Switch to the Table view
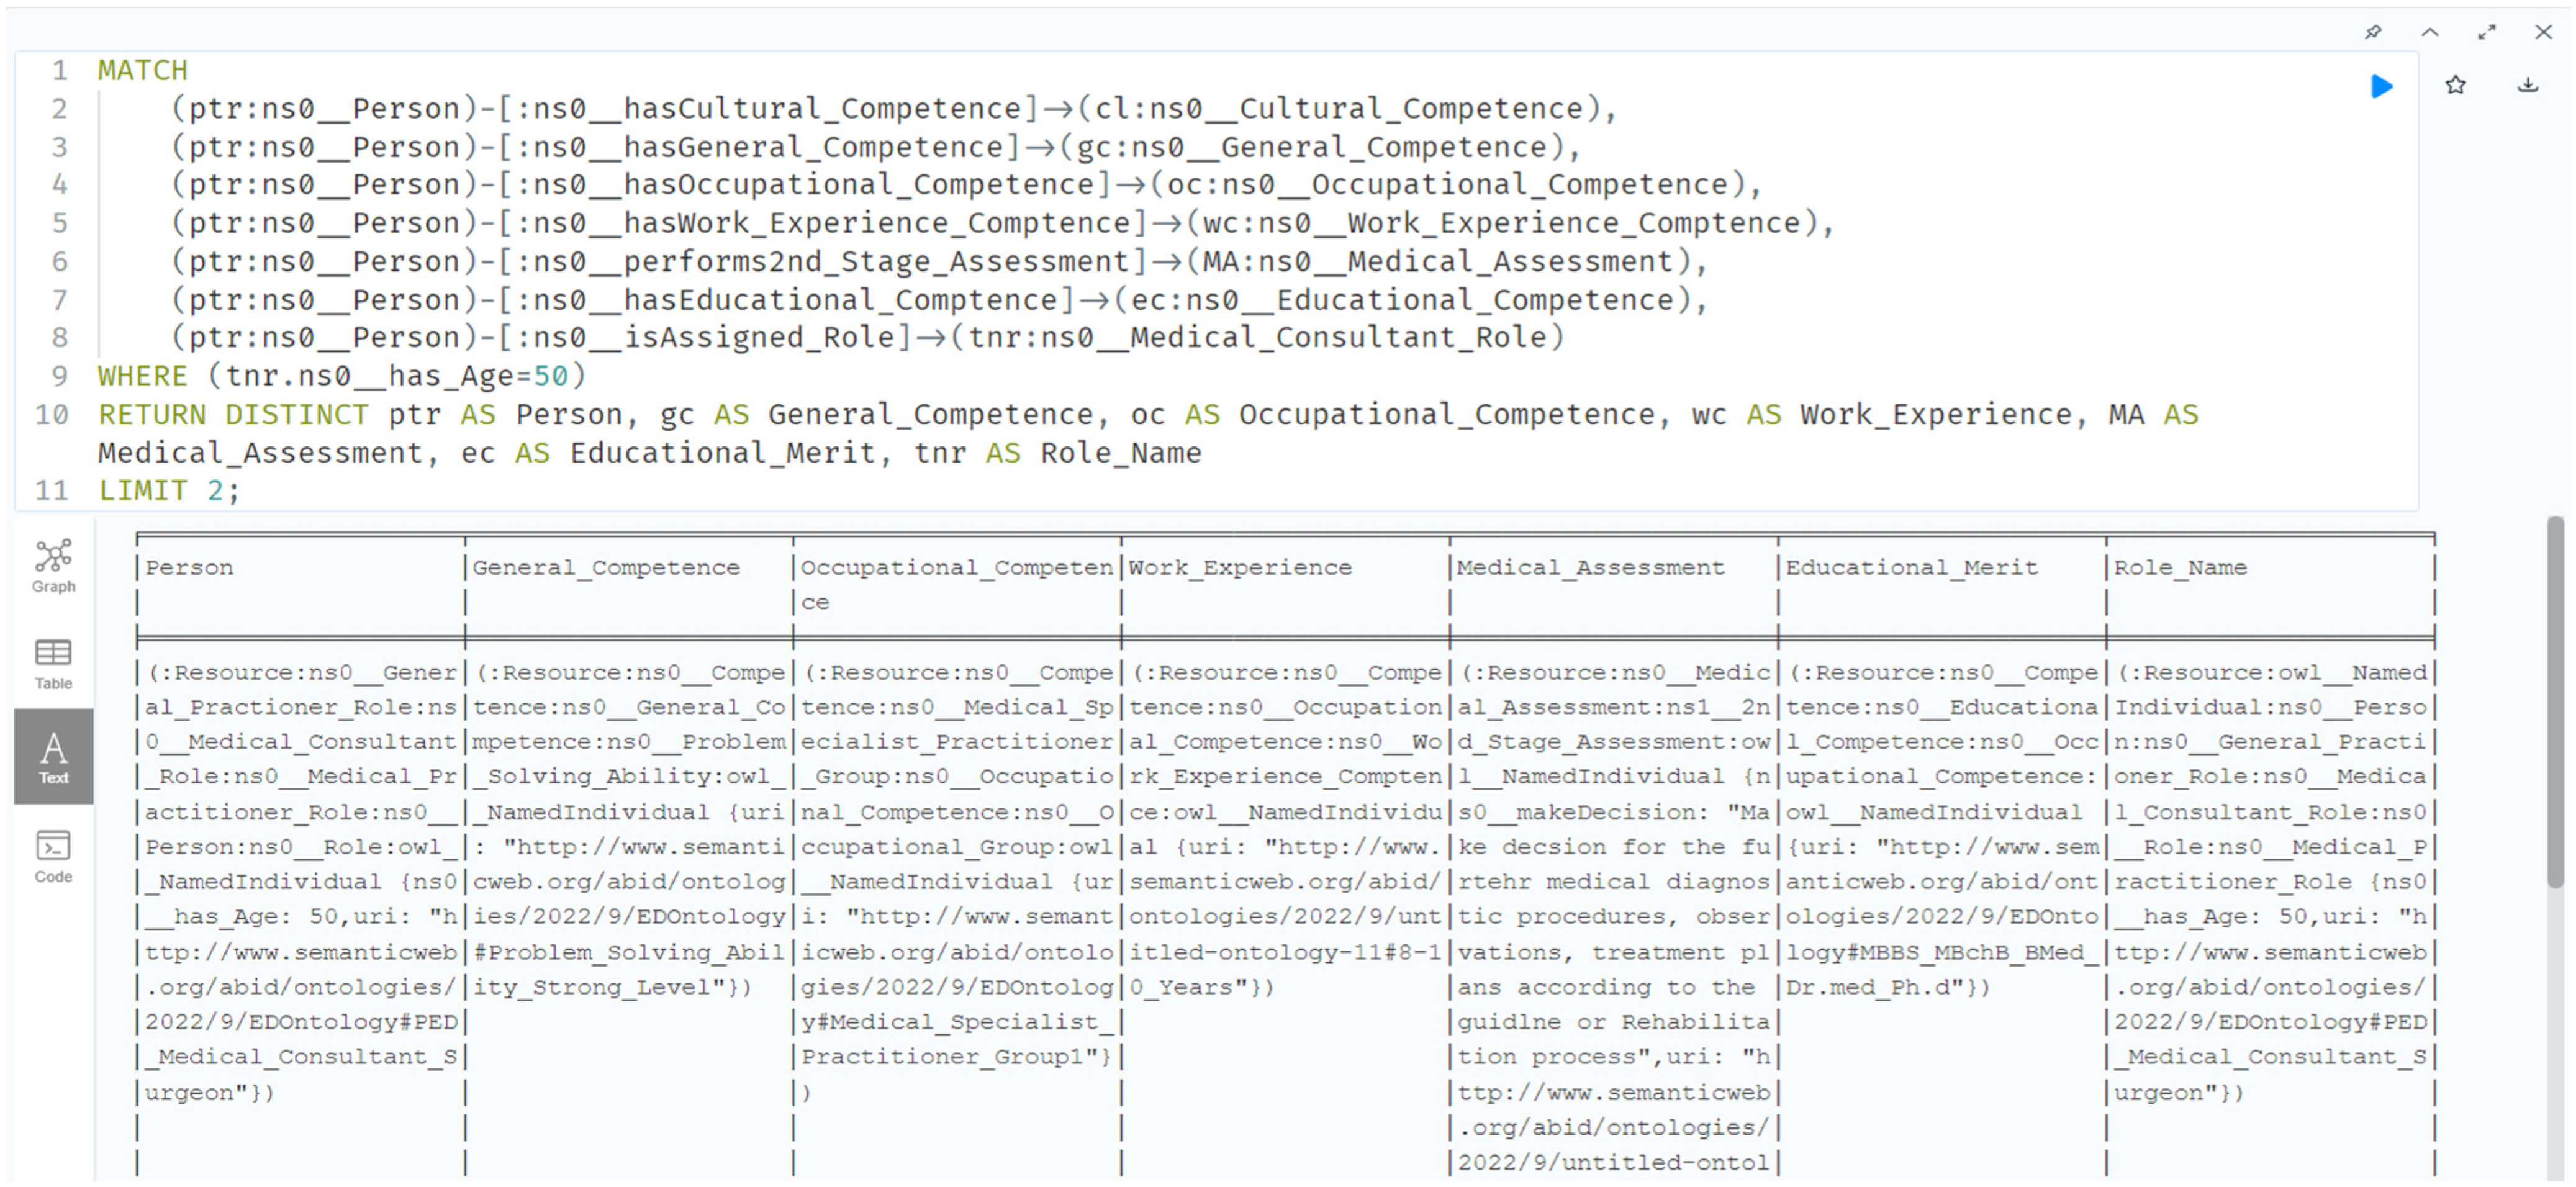This screenshot has width=2576, height=1187. click(53, 664)
